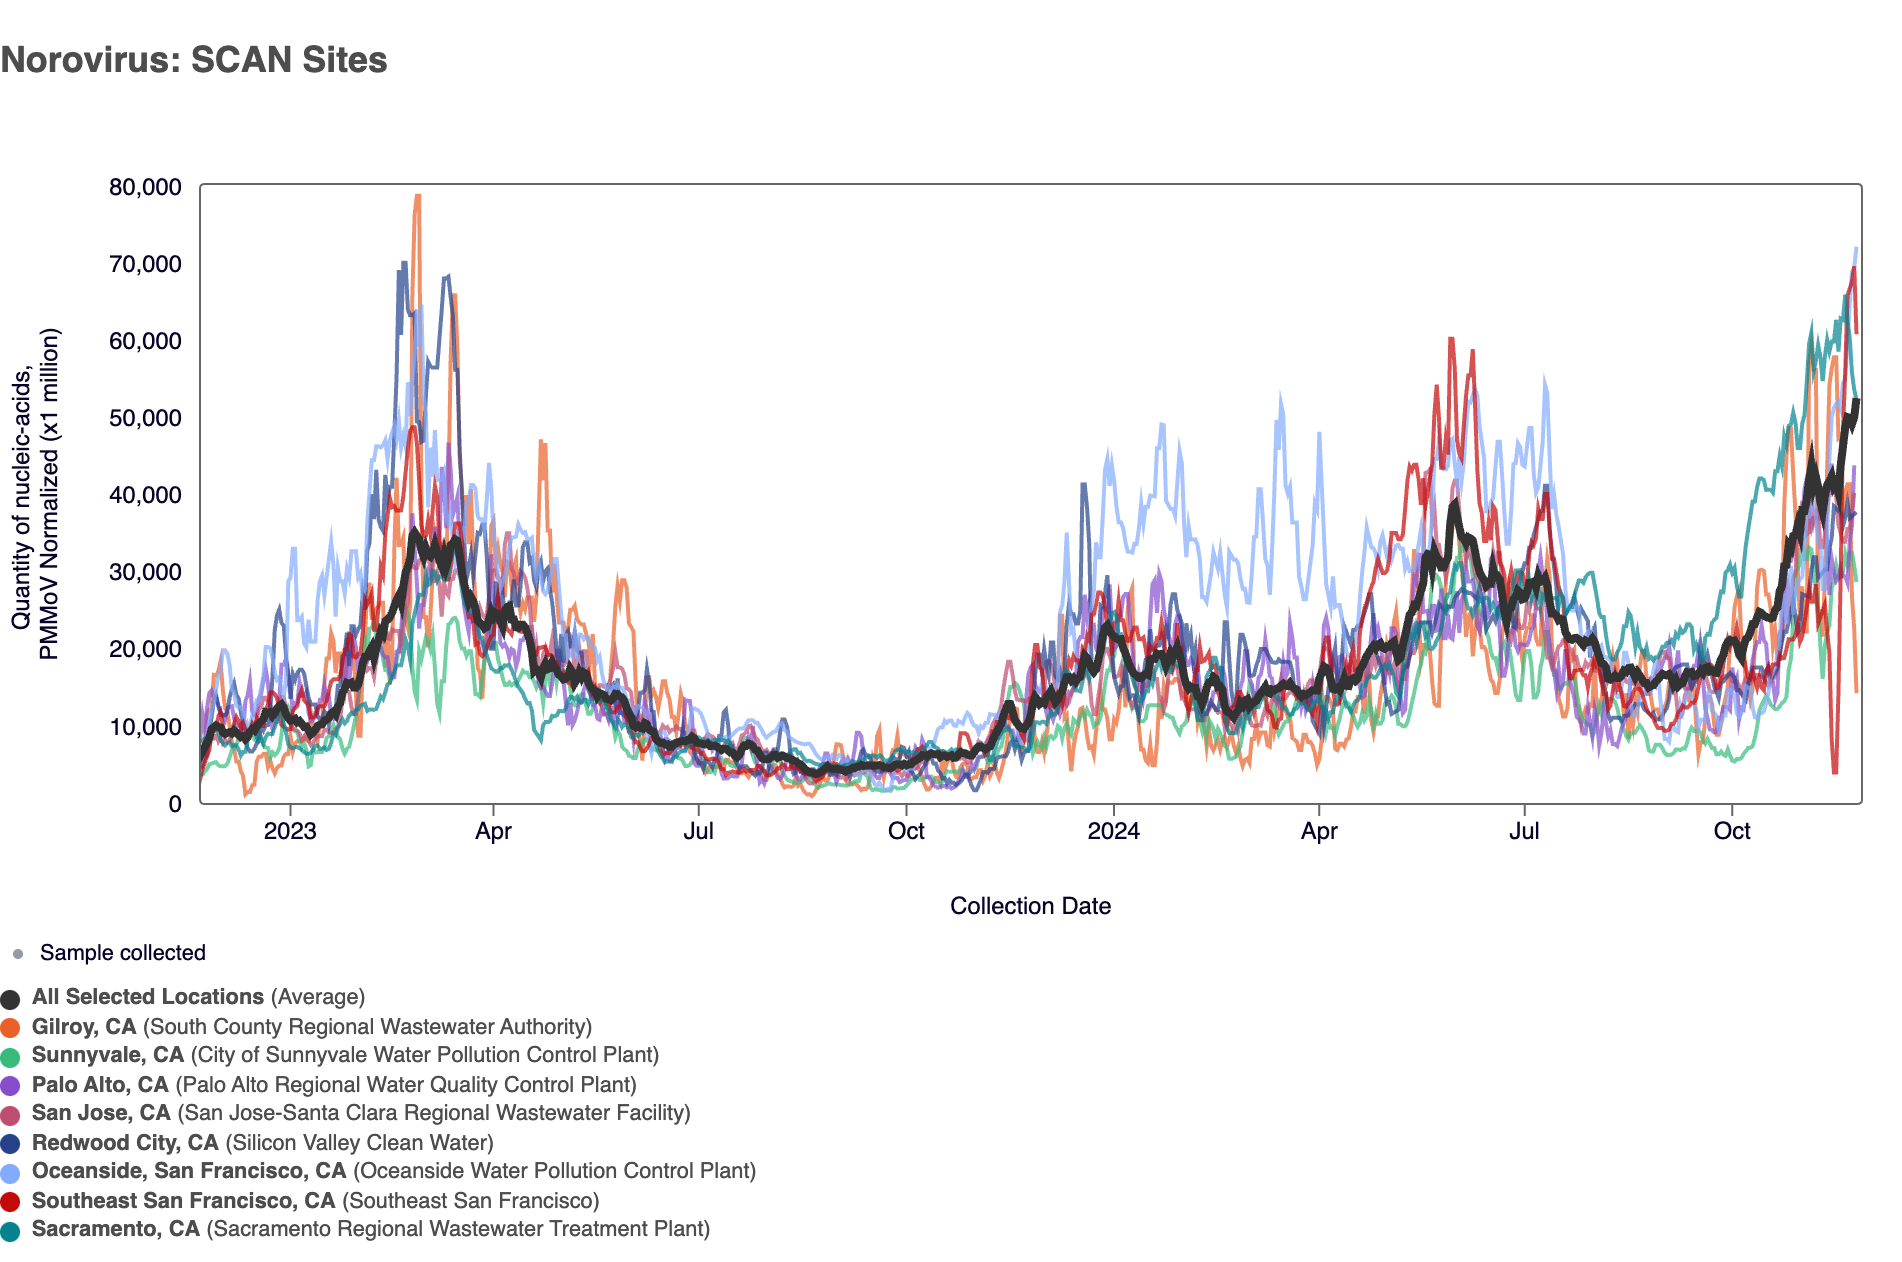Click the Norovirus: SCAN Sites title
This screenshot has width=1902, height=1262.
pos(194,60)
